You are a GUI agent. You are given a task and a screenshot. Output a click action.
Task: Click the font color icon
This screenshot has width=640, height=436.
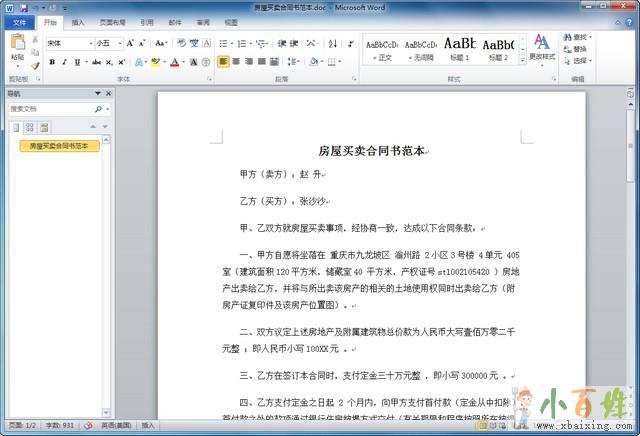(175, 62)
